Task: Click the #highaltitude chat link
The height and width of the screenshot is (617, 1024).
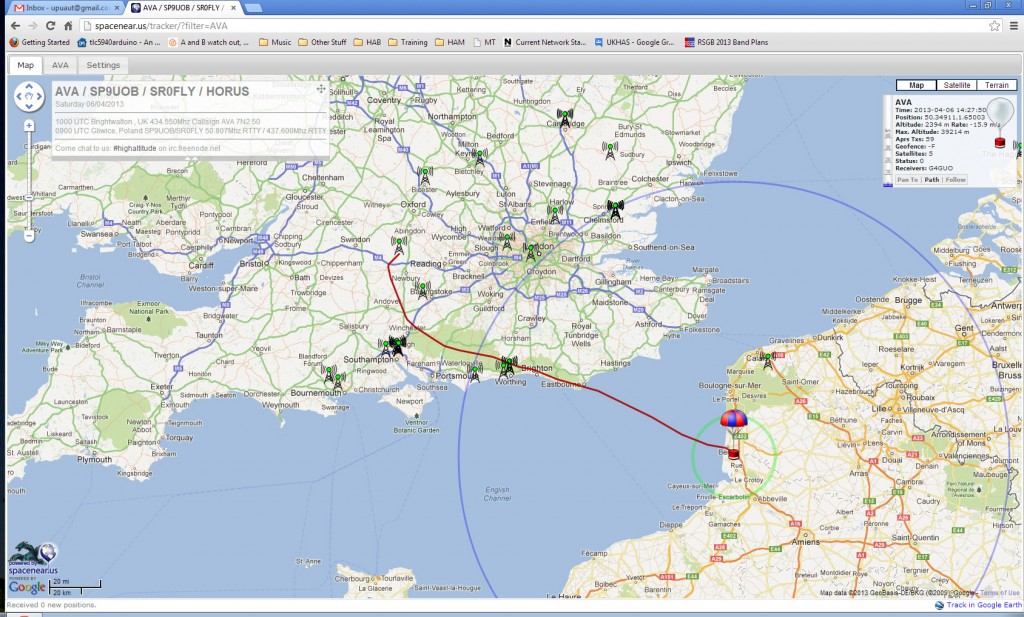Action: click(x=135, y=148)
